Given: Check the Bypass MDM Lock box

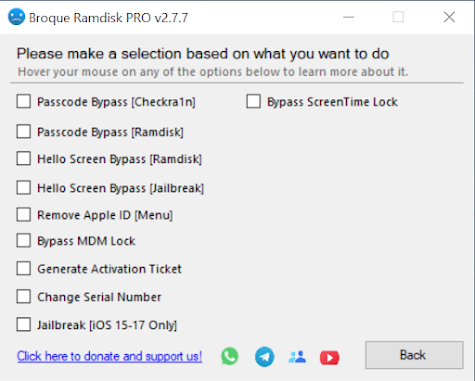Looking at the screenshot, I should [24, 241].
